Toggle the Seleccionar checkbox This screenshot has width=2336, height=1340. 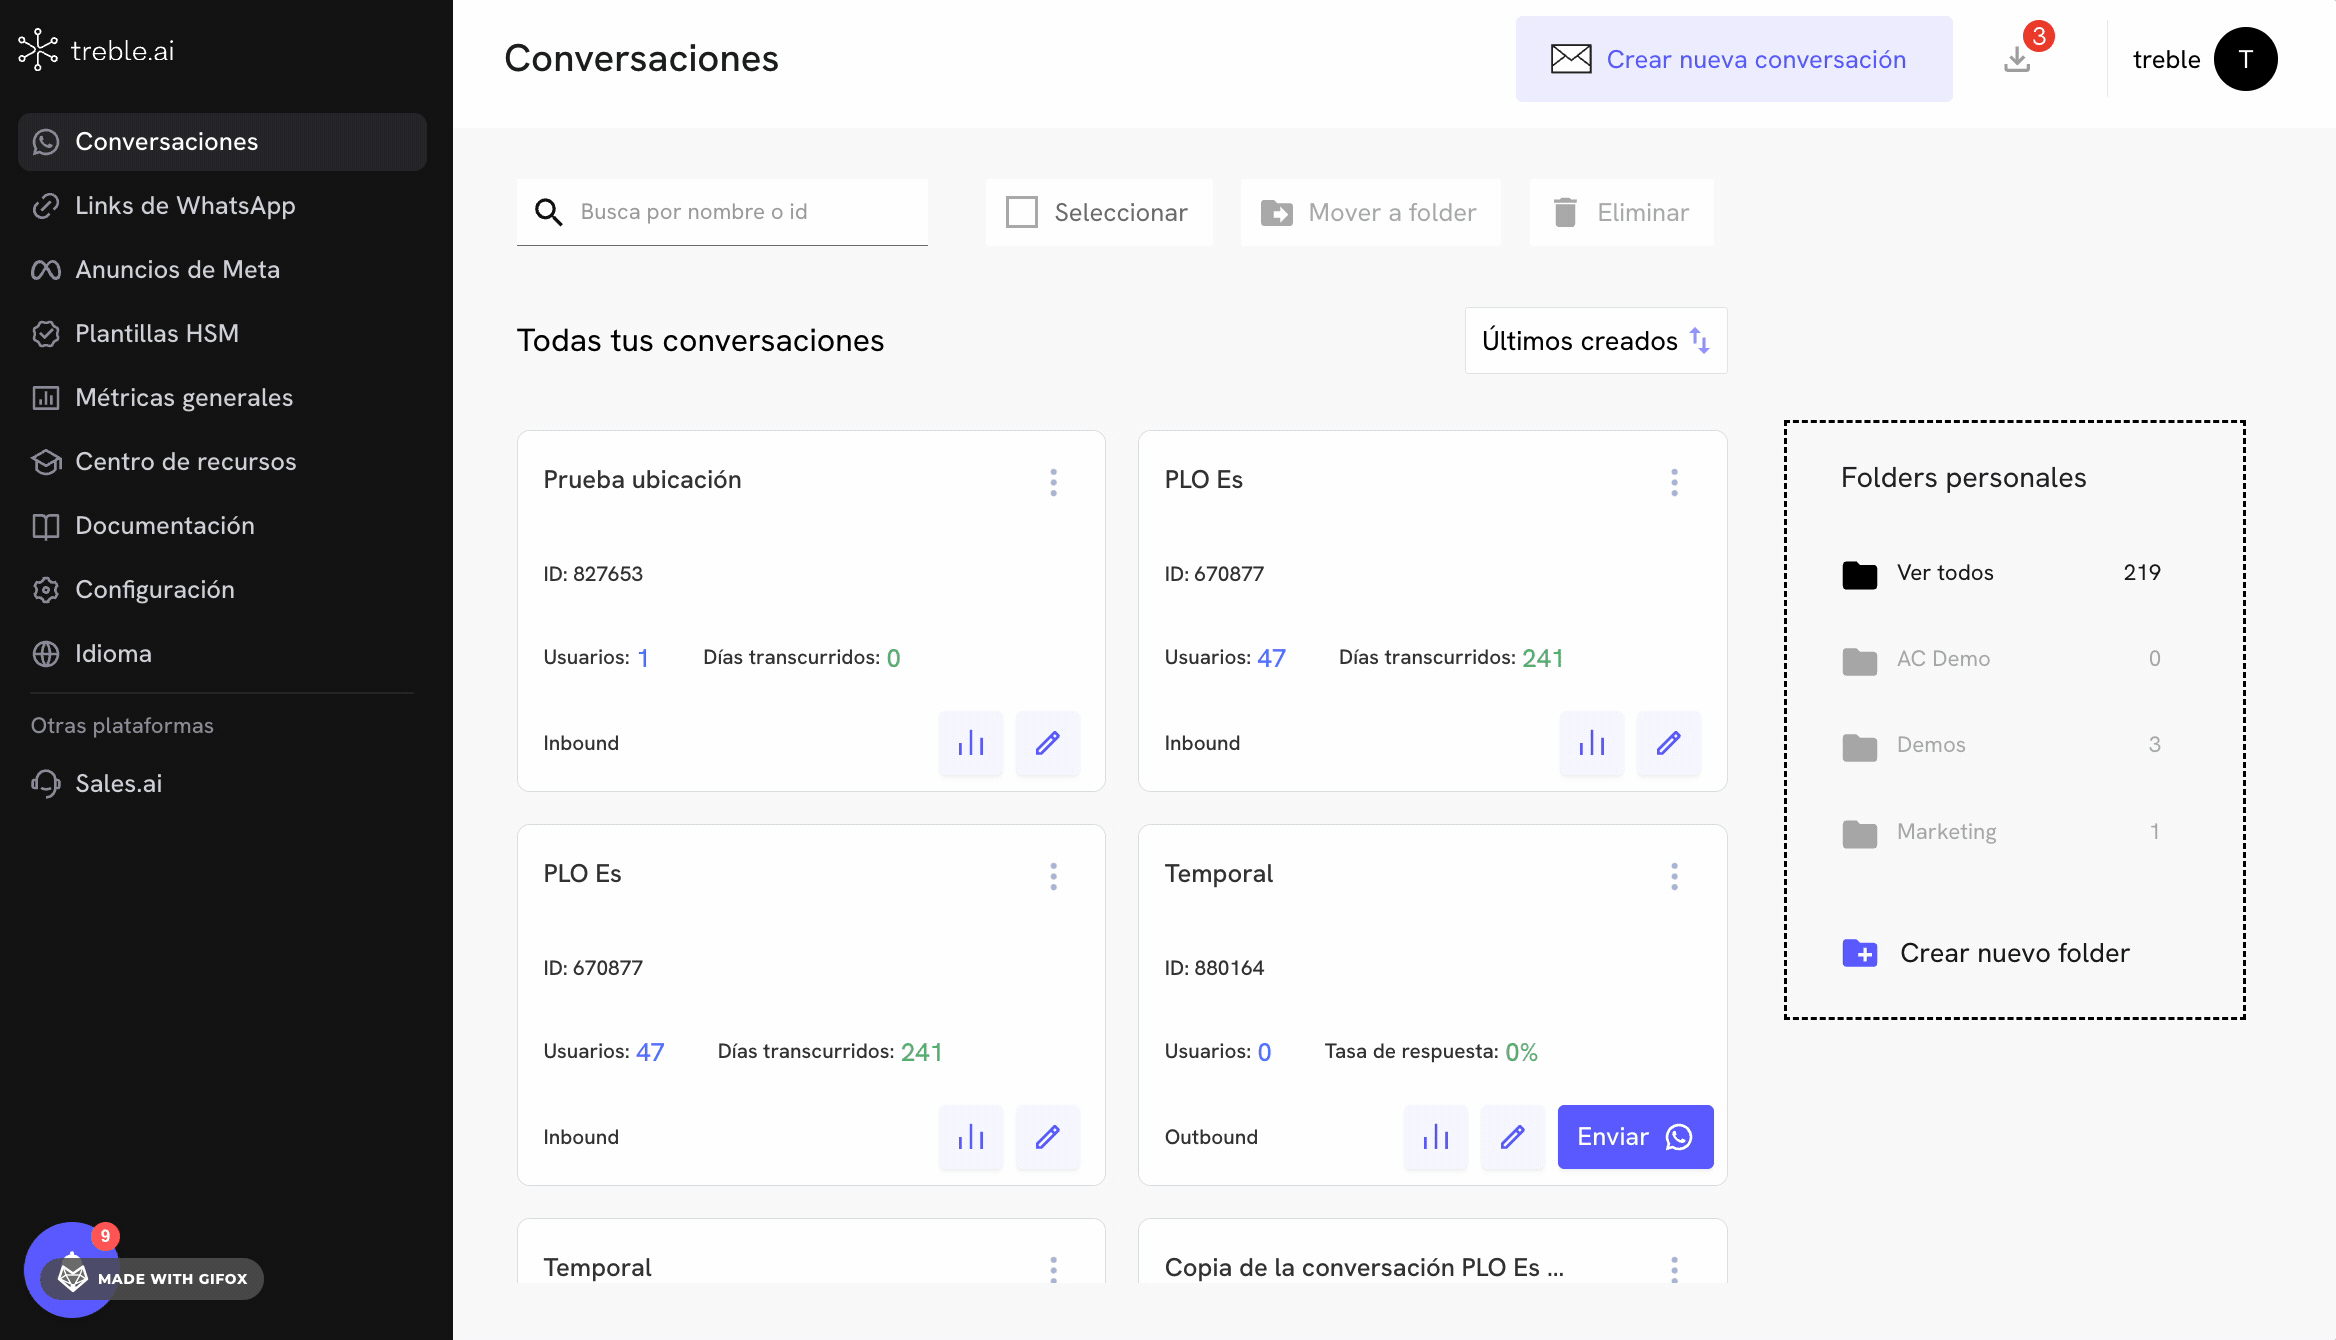[1022, 212]
